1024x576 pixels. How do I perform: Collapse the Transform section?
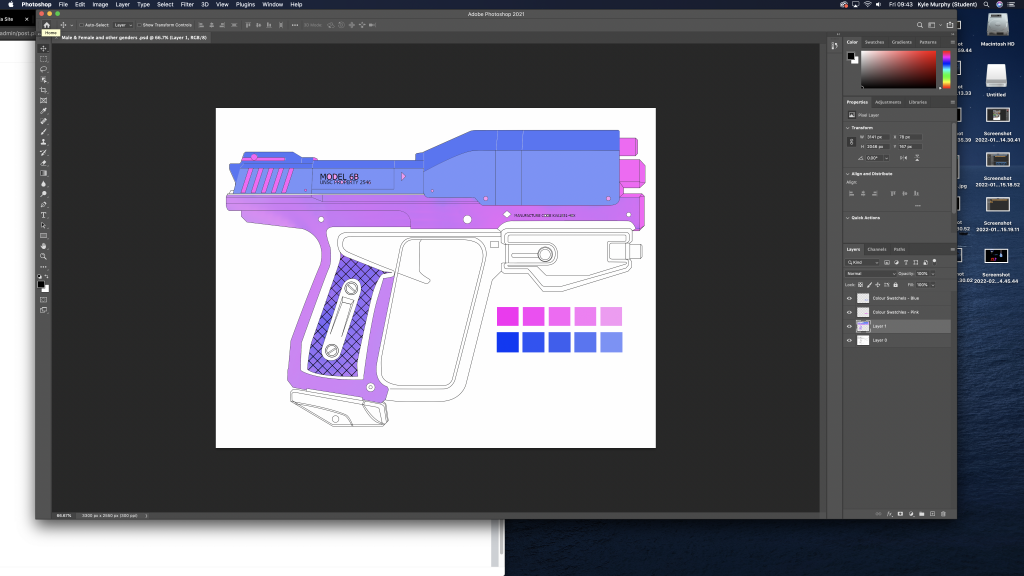[848, 128]
